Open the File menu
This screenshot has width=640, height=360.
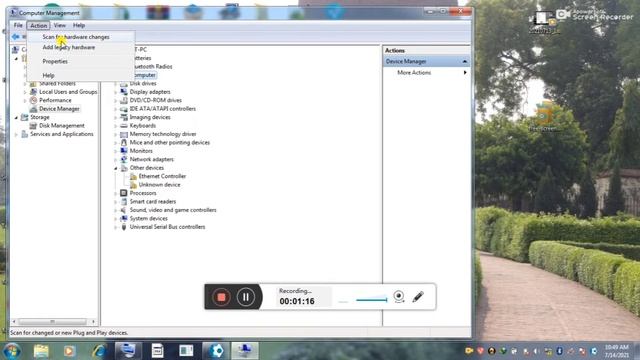point(18,25)
